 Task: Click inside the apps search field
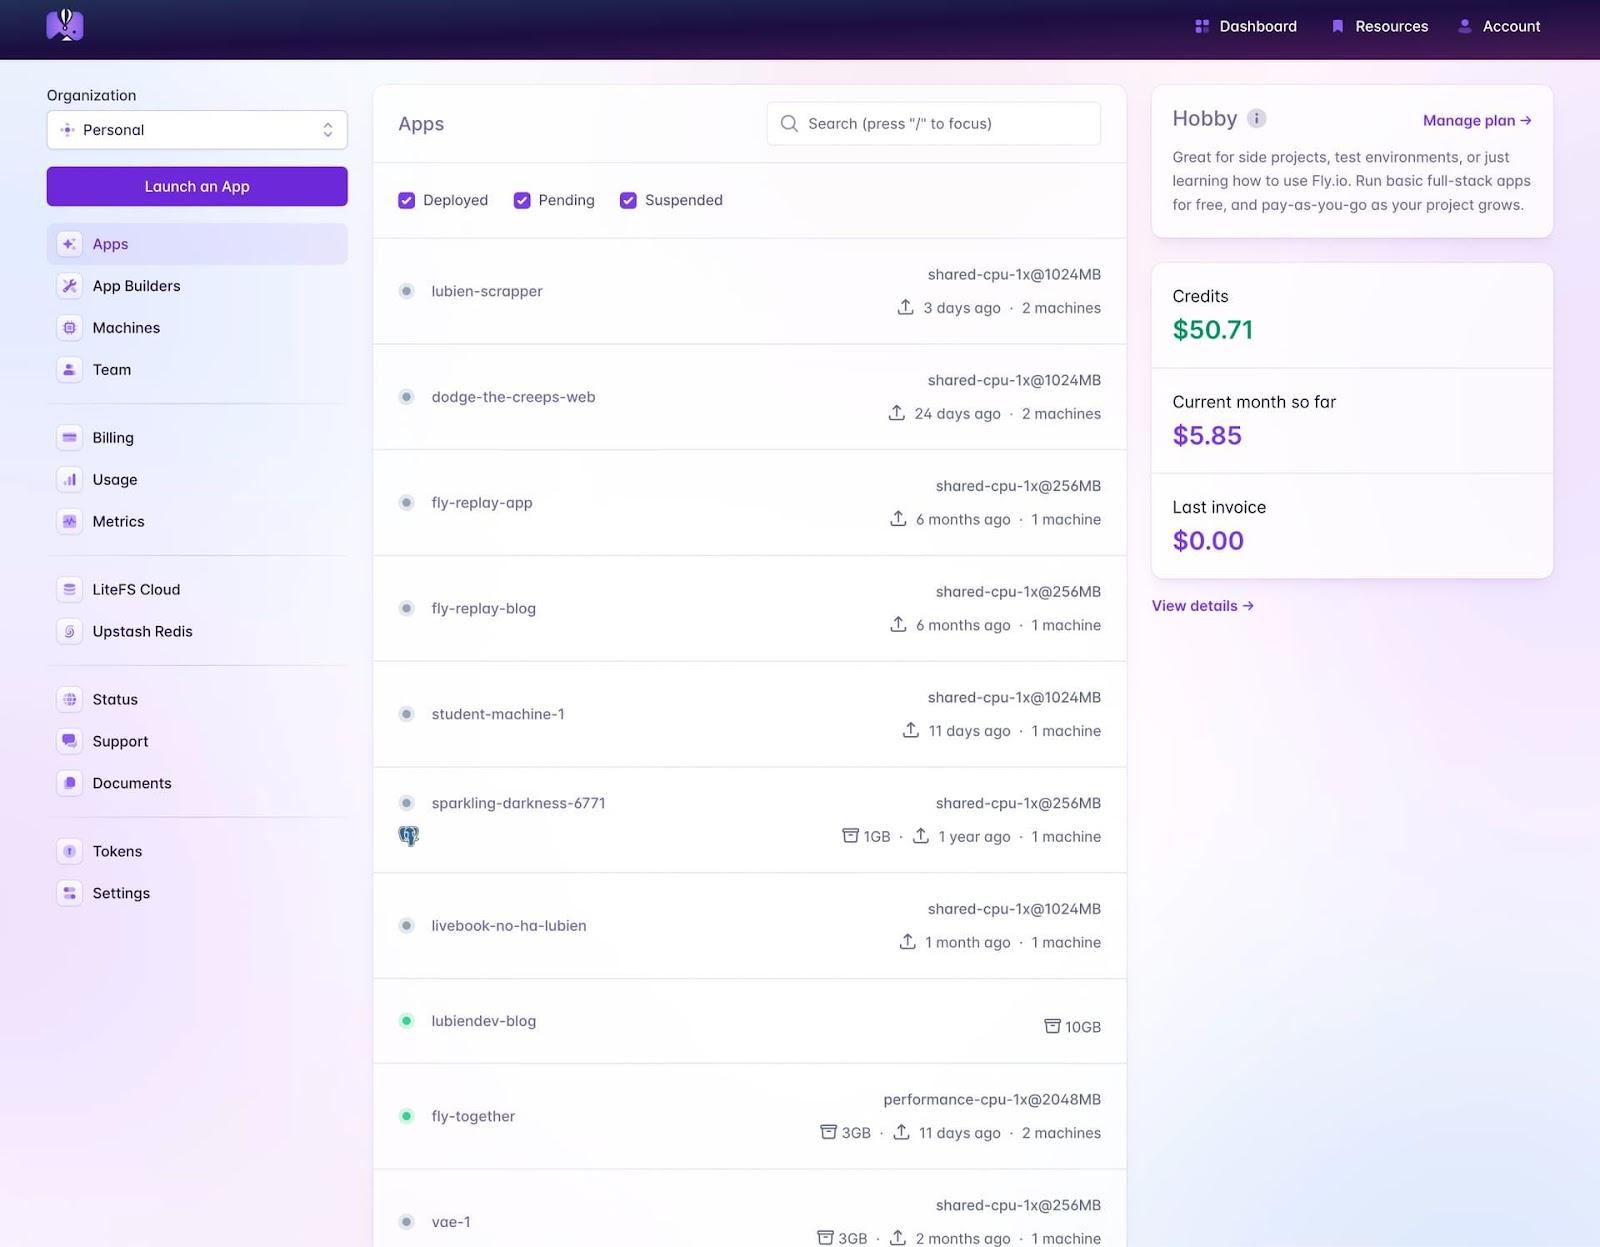pyautogui.click(x=933, y=123)
